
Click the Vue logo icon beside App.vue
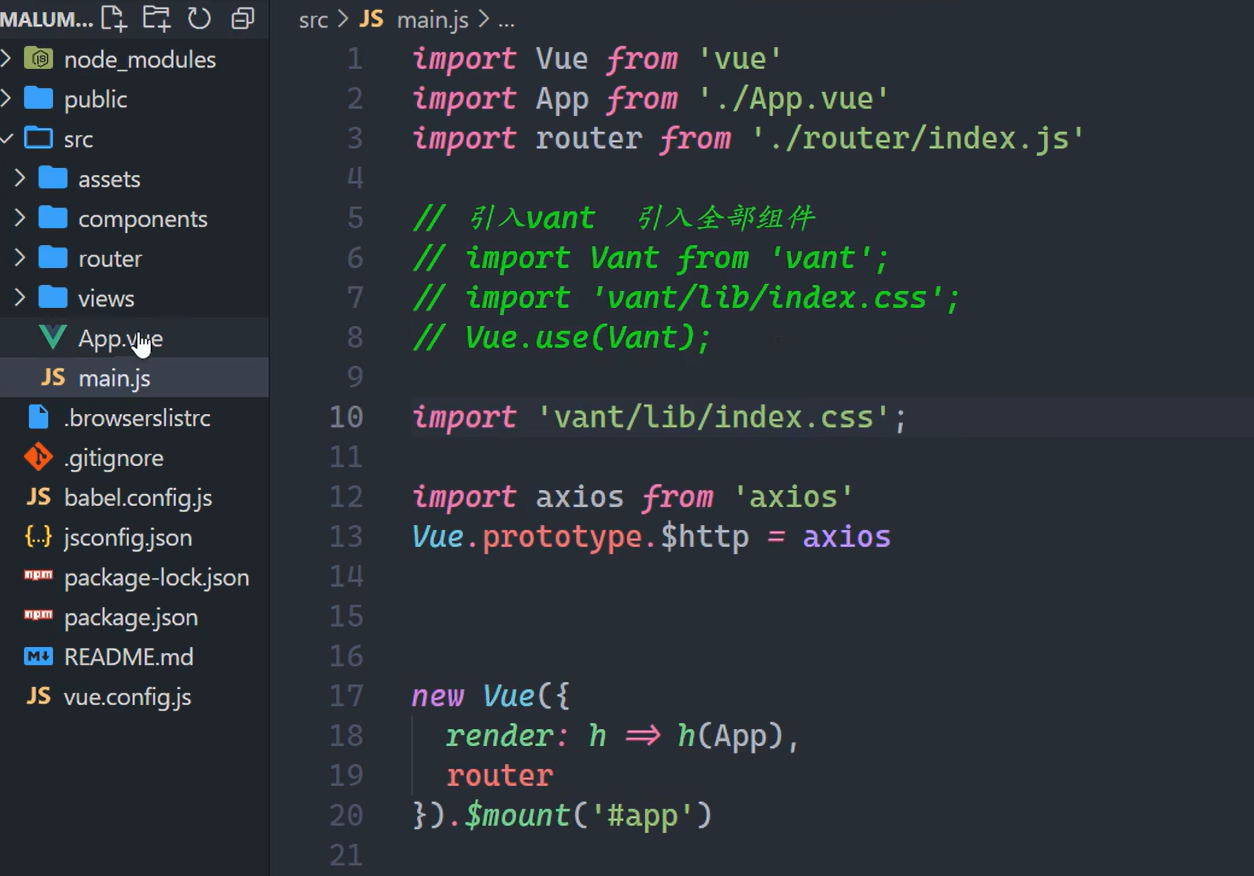click(x=52, y=338)
